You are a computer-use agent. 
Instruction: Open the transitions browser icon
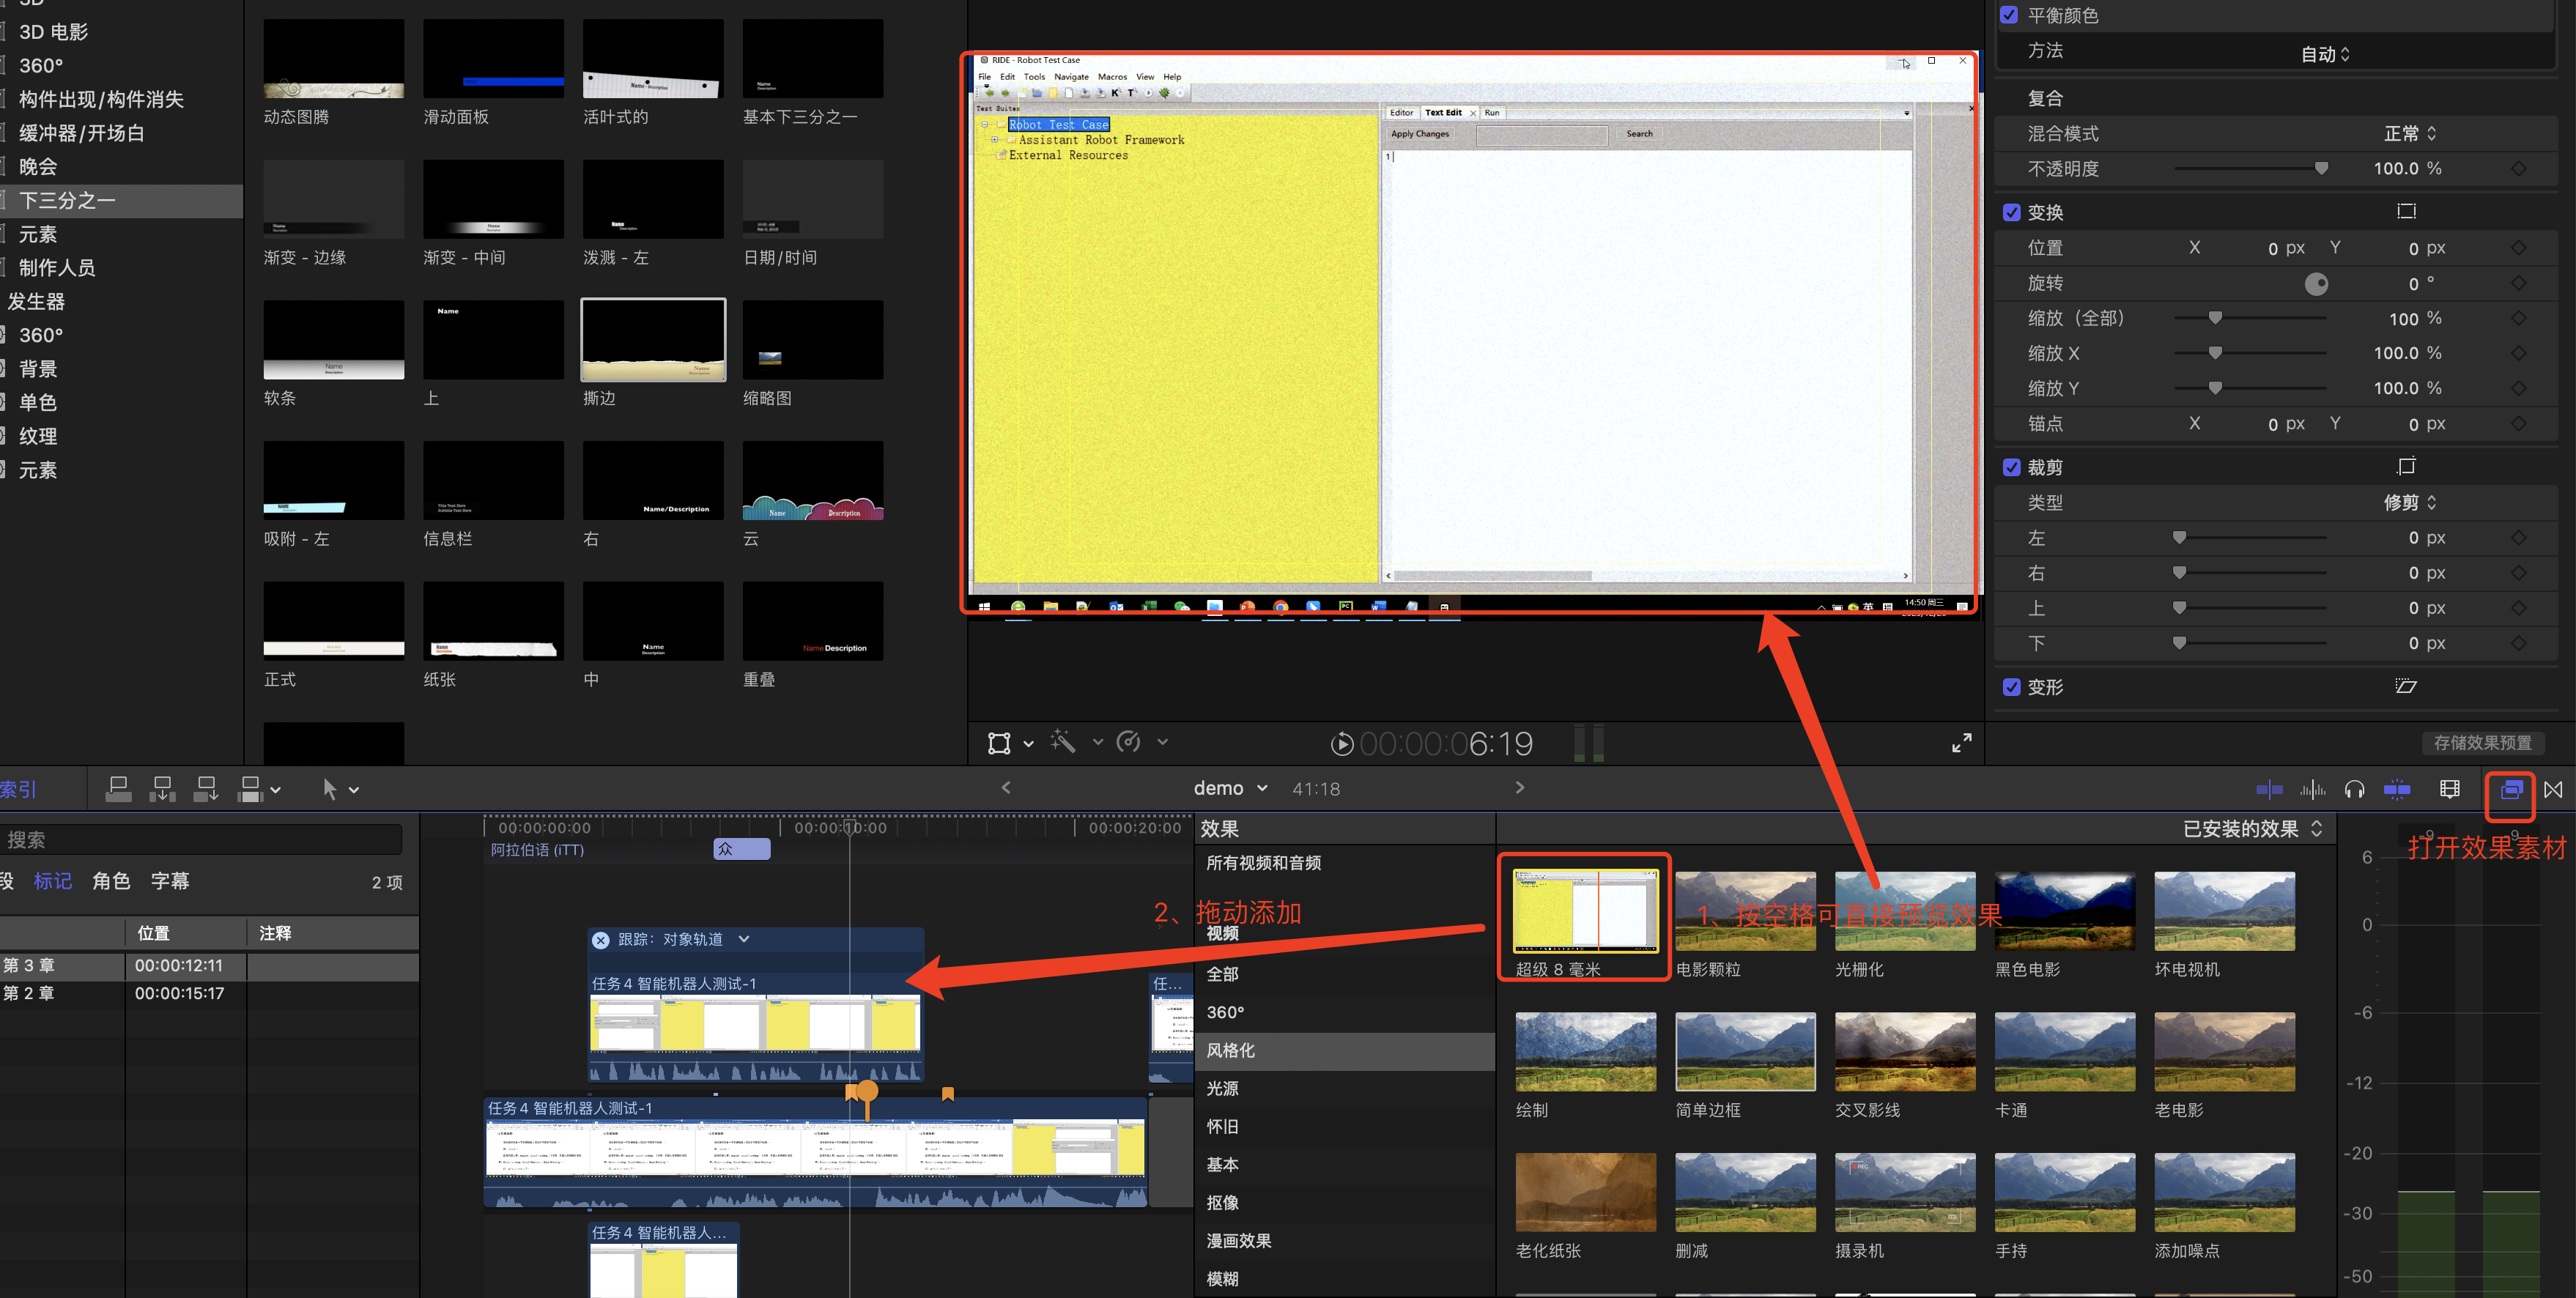(x=2553, y=790)
